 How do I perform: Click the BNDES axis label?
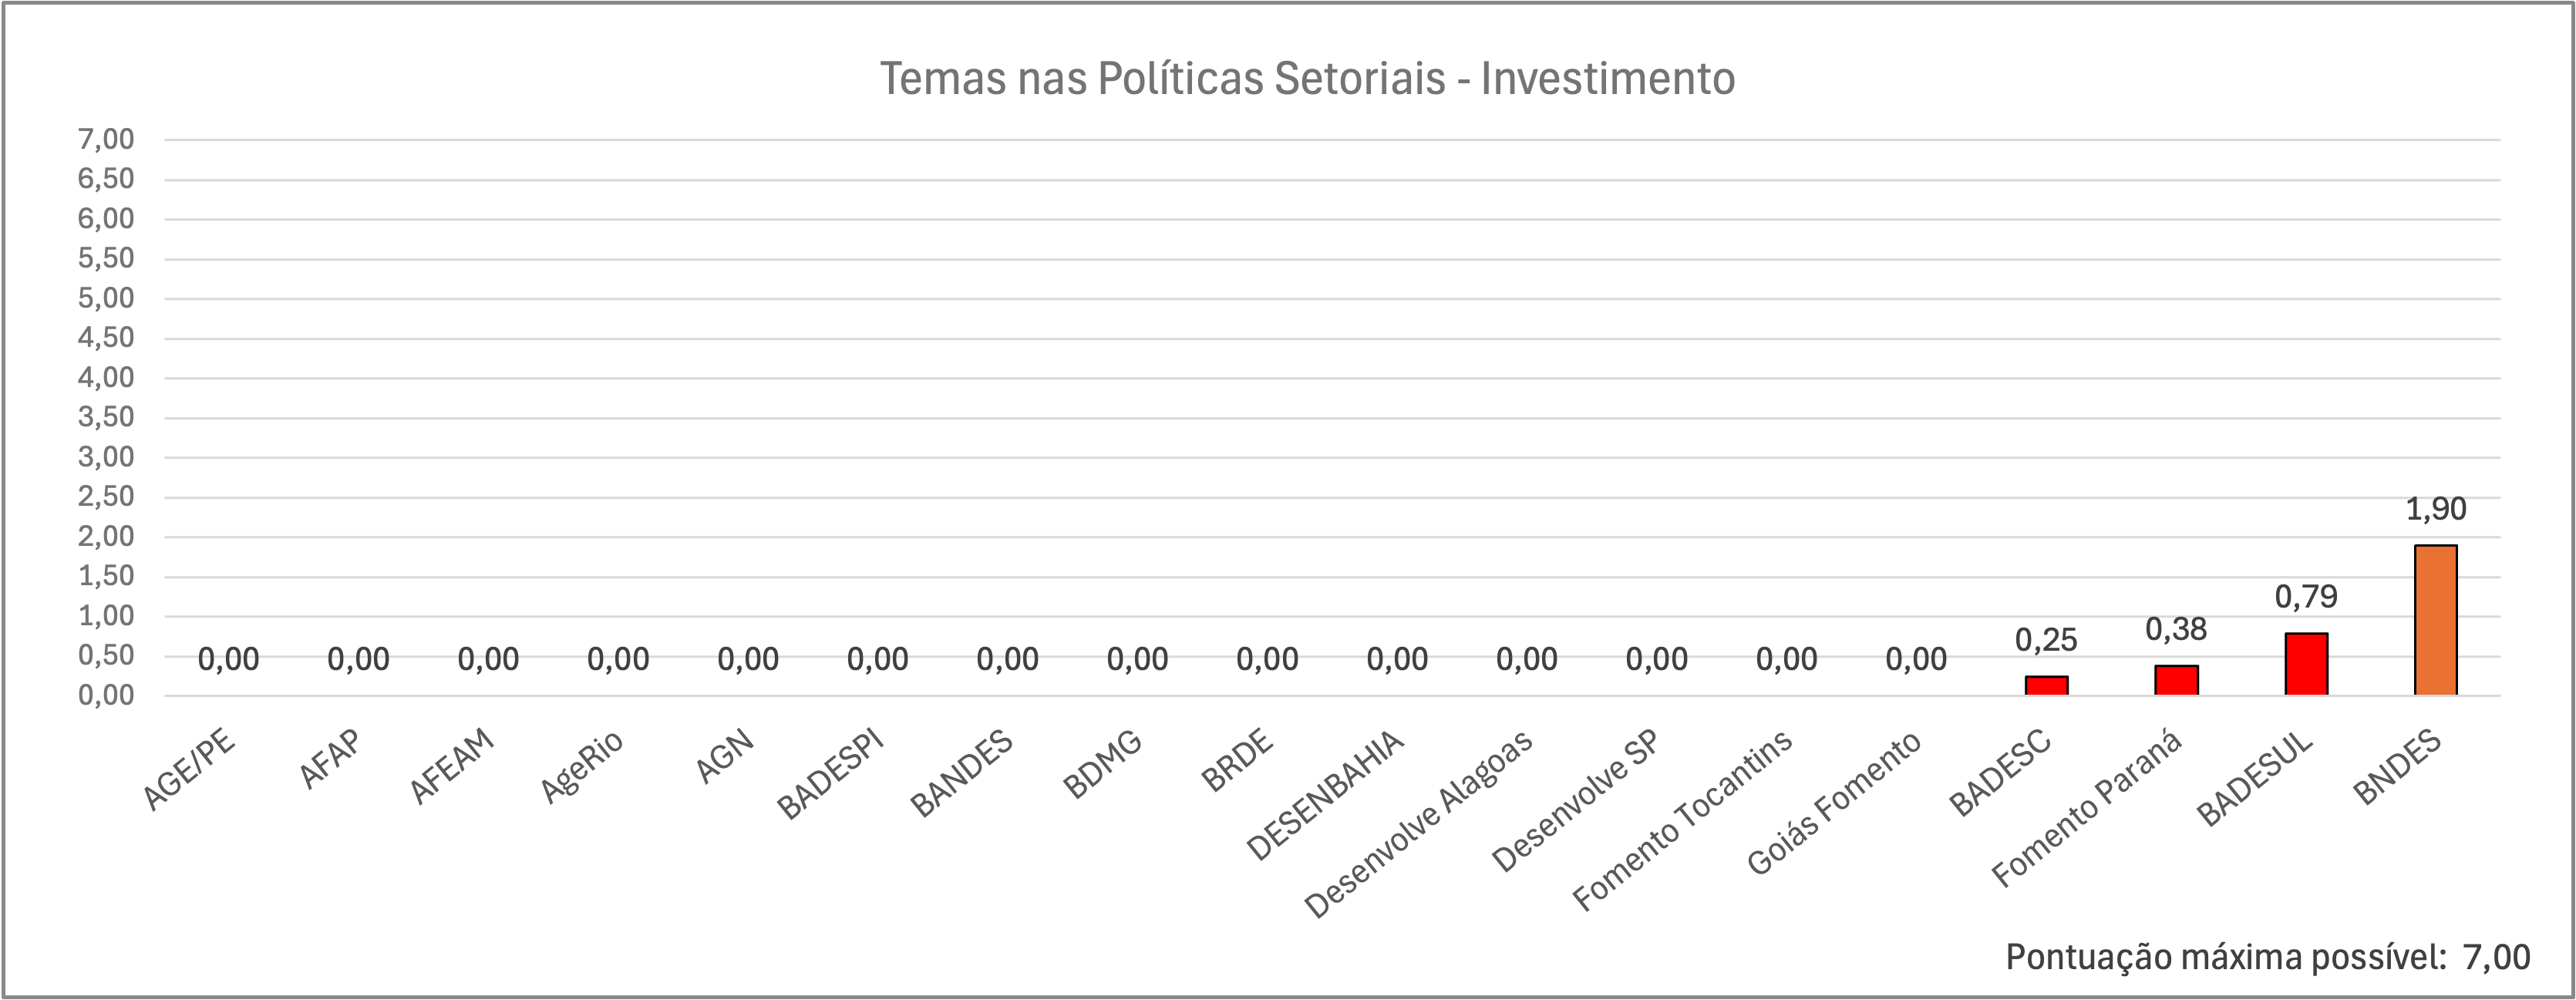click(x=2397, y=768)
